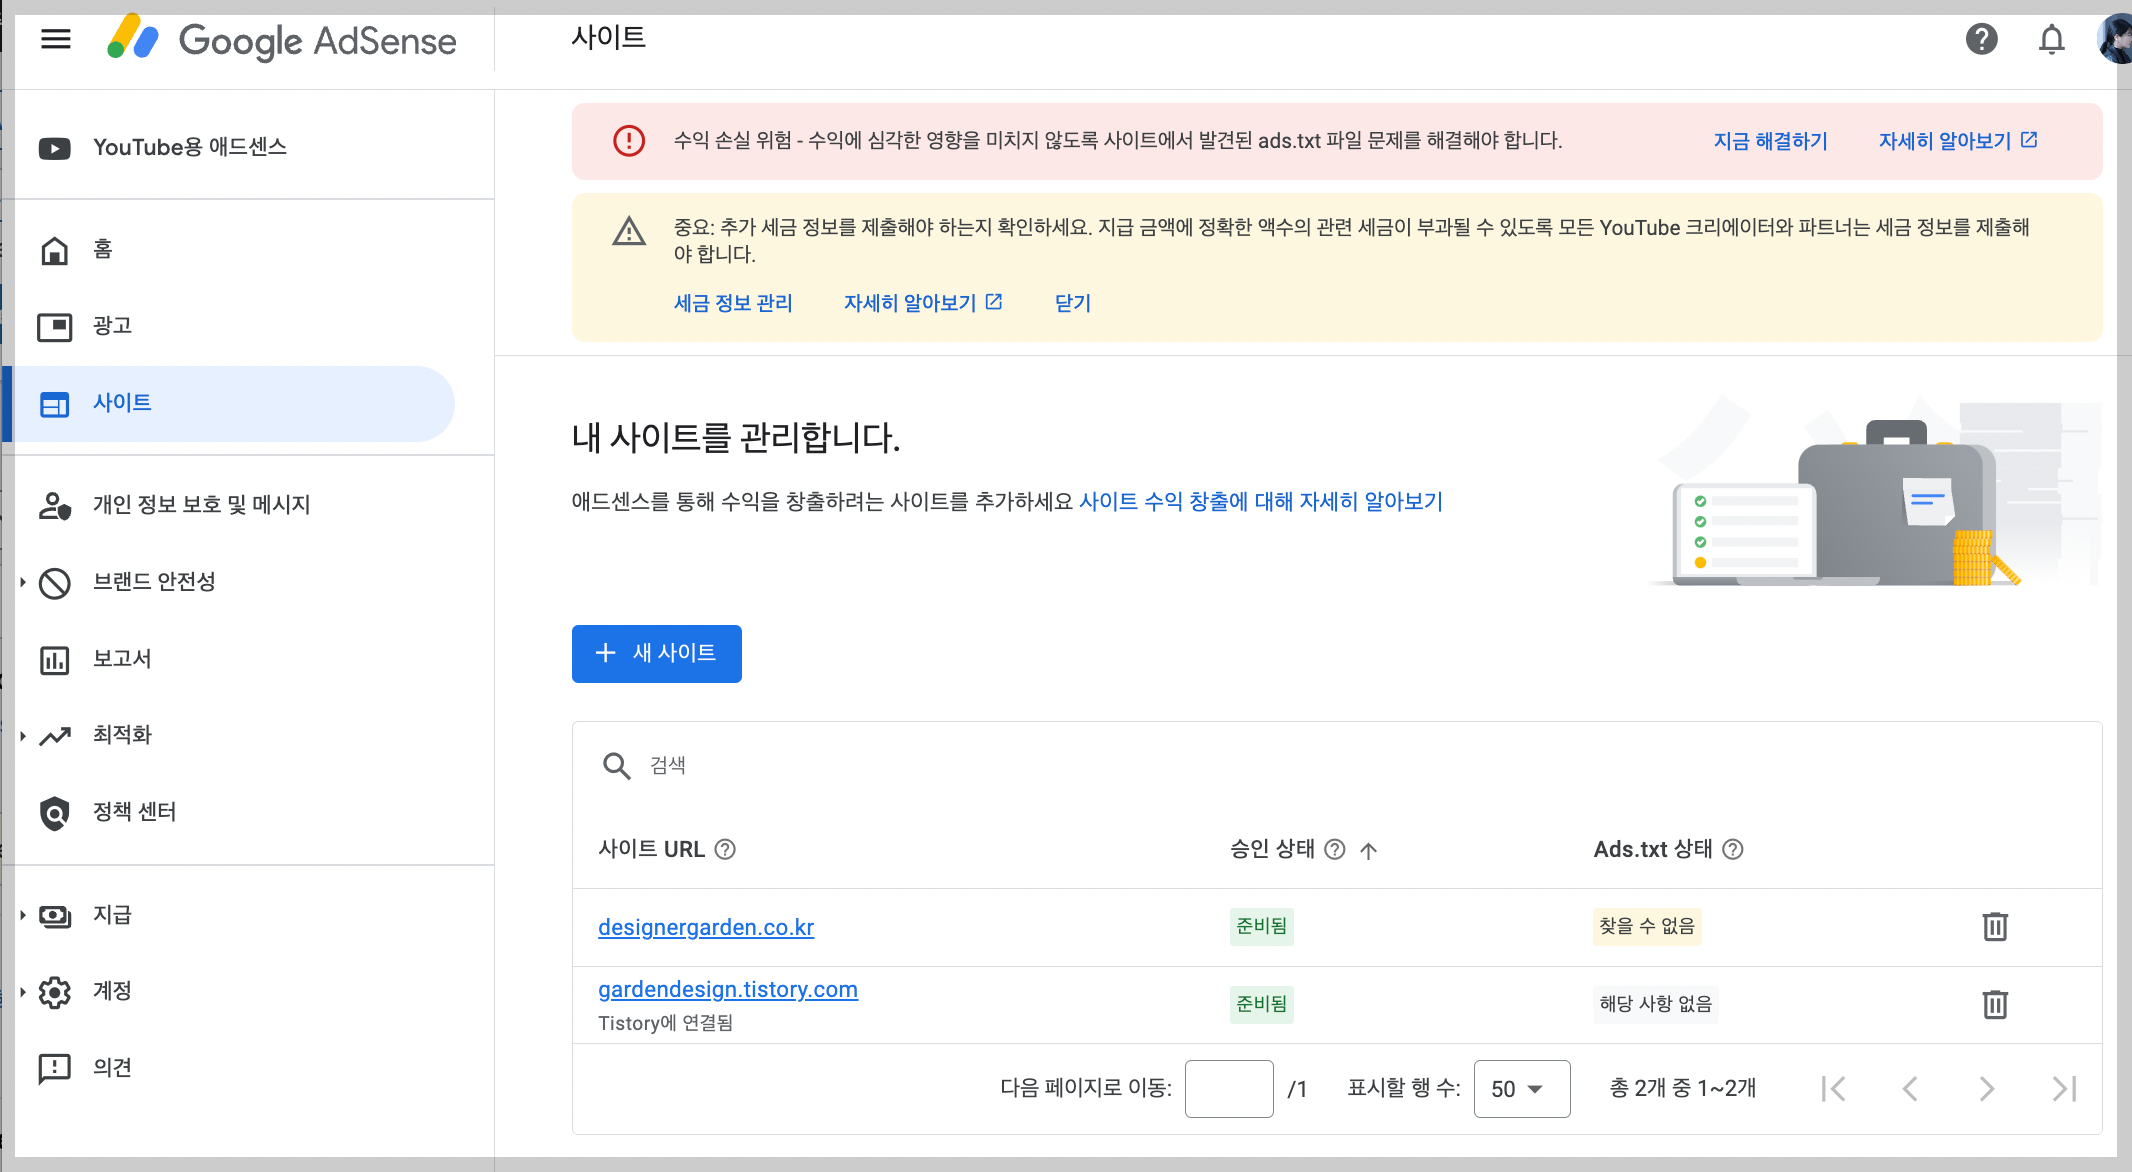Delete gardendesign.tistory.com with trash icon
The height and width of the screenshot is (1172, 2132).
point(1994,1004)
